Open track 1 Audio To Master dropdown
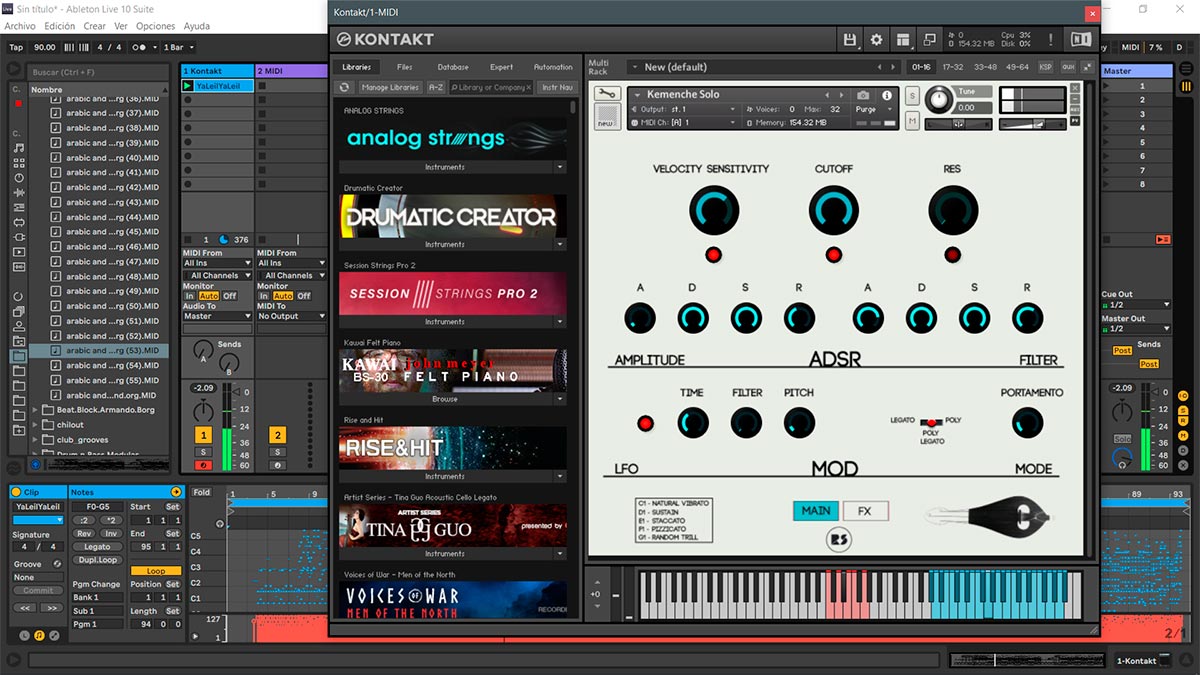This screenshot has height=675, width=1200. coord(218,316)
